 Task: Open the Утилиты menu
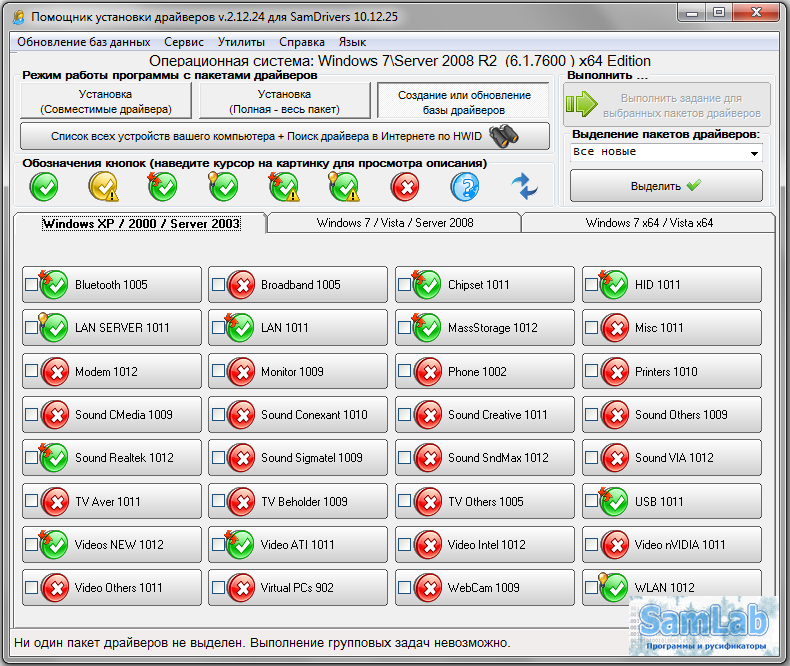[x=241, y=42]
